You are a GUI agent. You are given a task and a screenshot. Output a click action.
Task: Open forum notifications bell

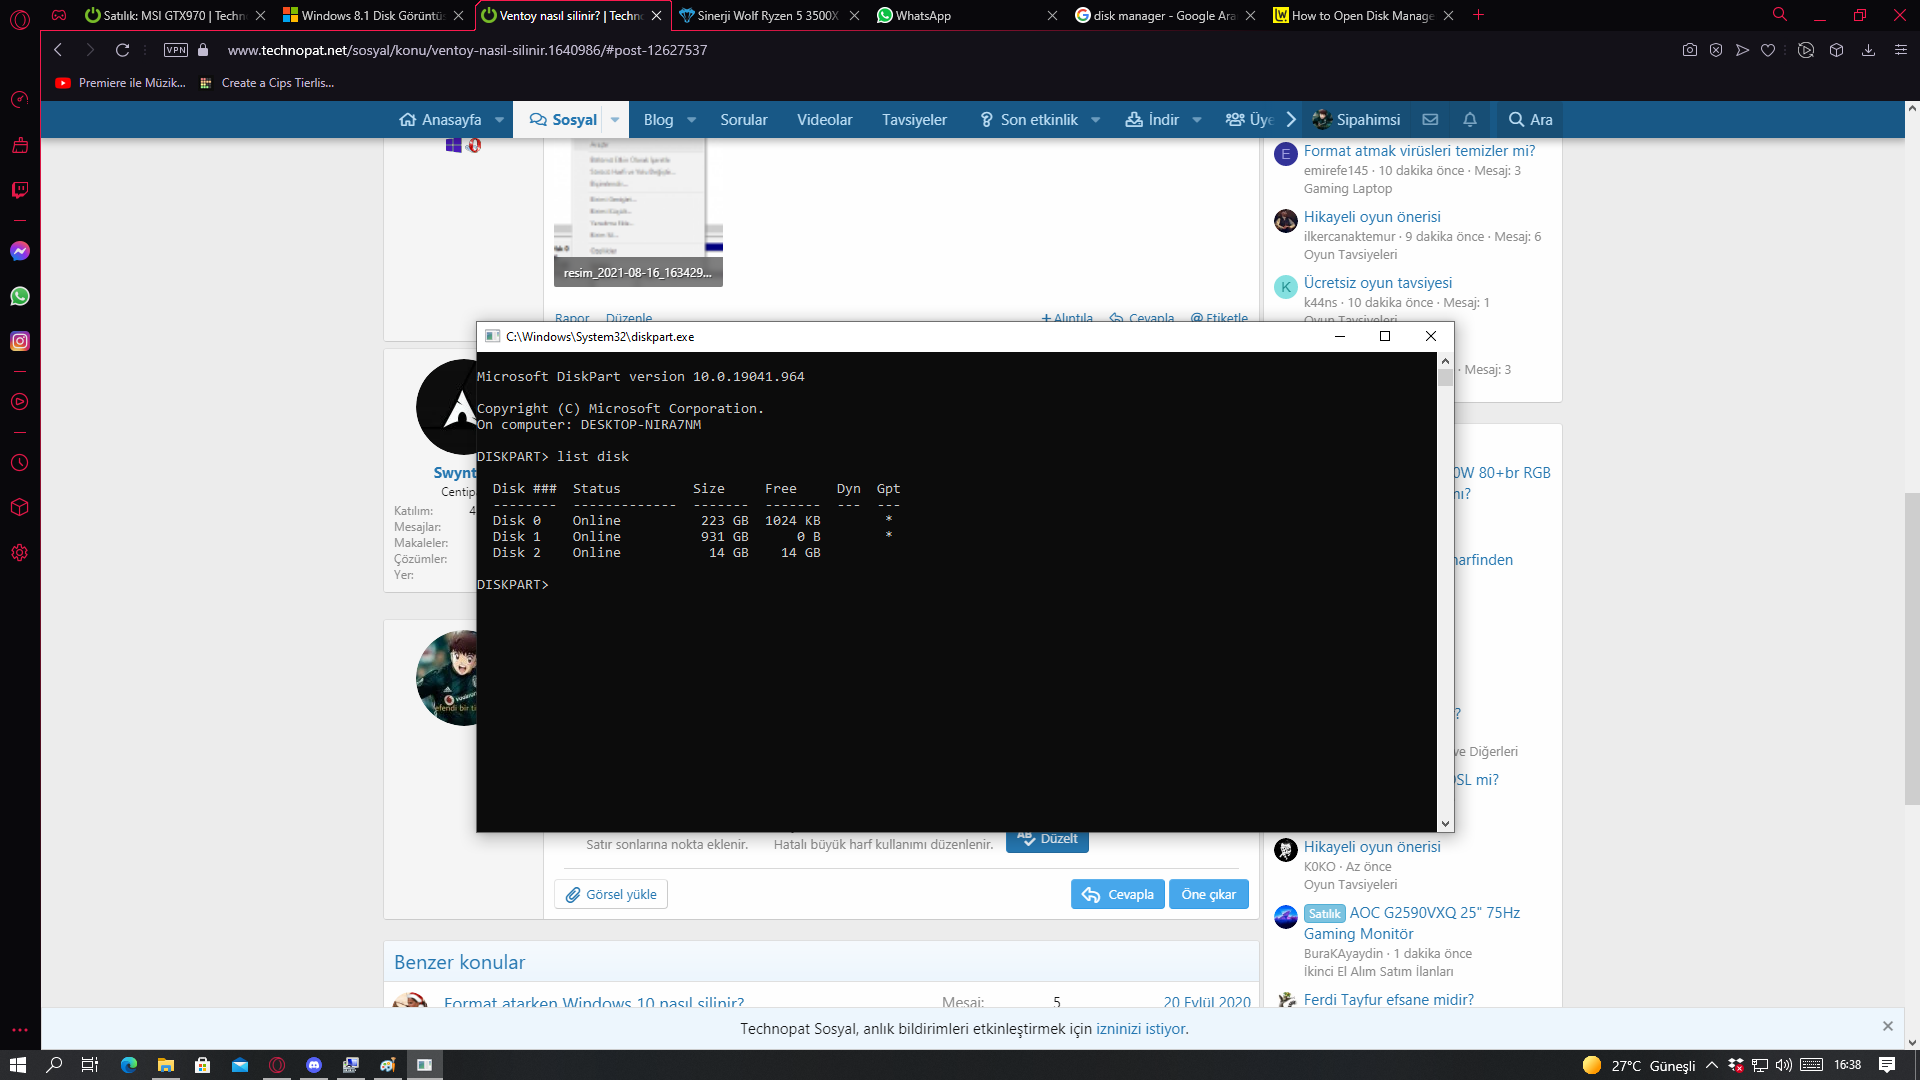tap(1469, 119)
